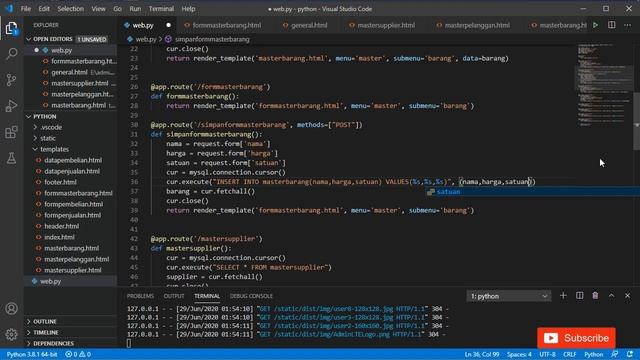Switch to the general.html editor tab

[x=309, y=25]
